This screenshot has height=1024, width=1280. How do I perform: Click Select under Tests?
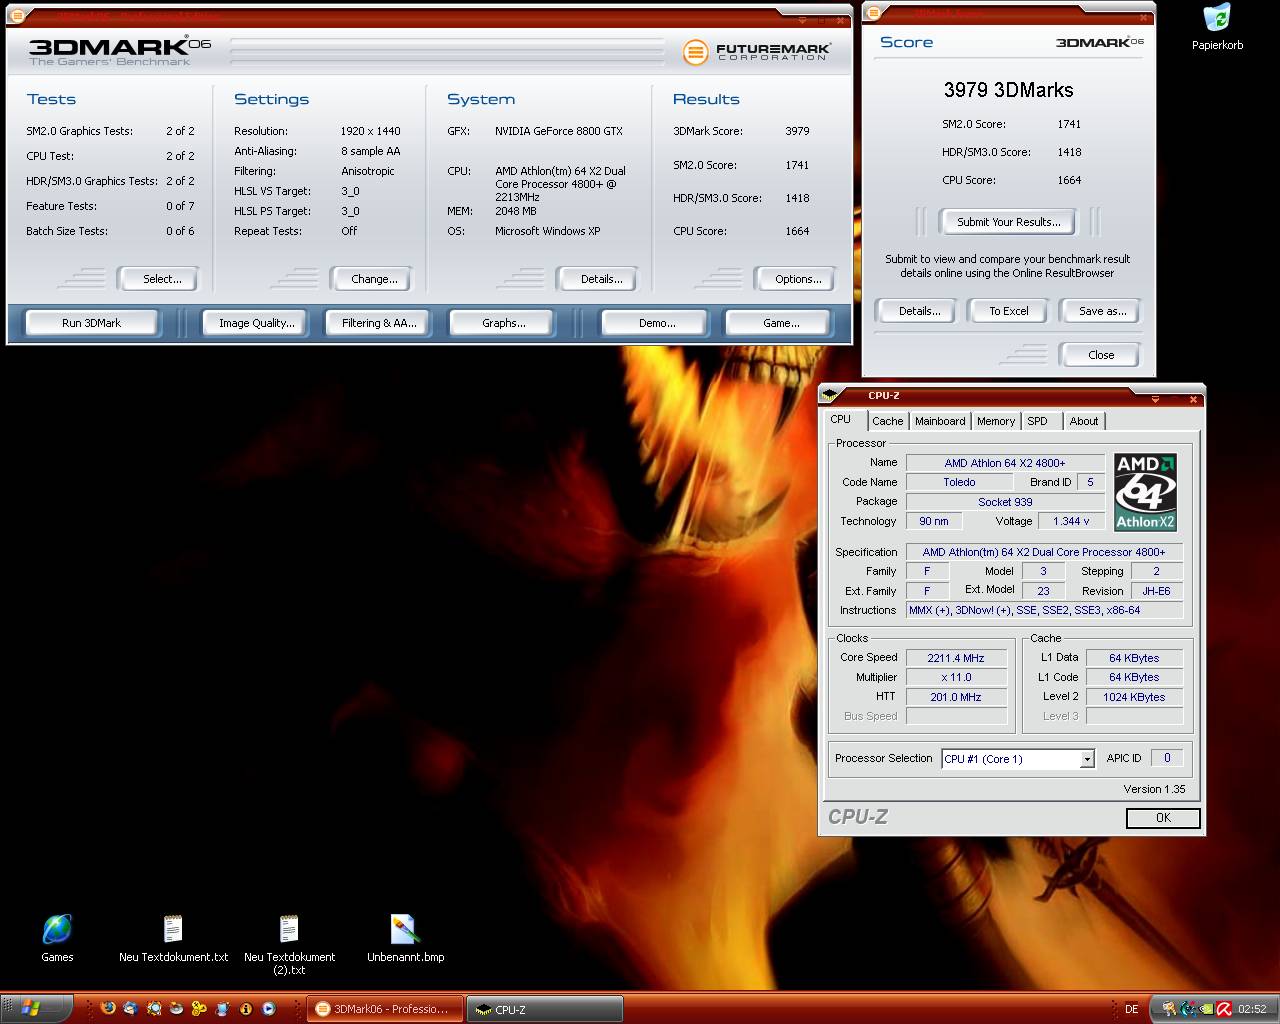point(161,279)
